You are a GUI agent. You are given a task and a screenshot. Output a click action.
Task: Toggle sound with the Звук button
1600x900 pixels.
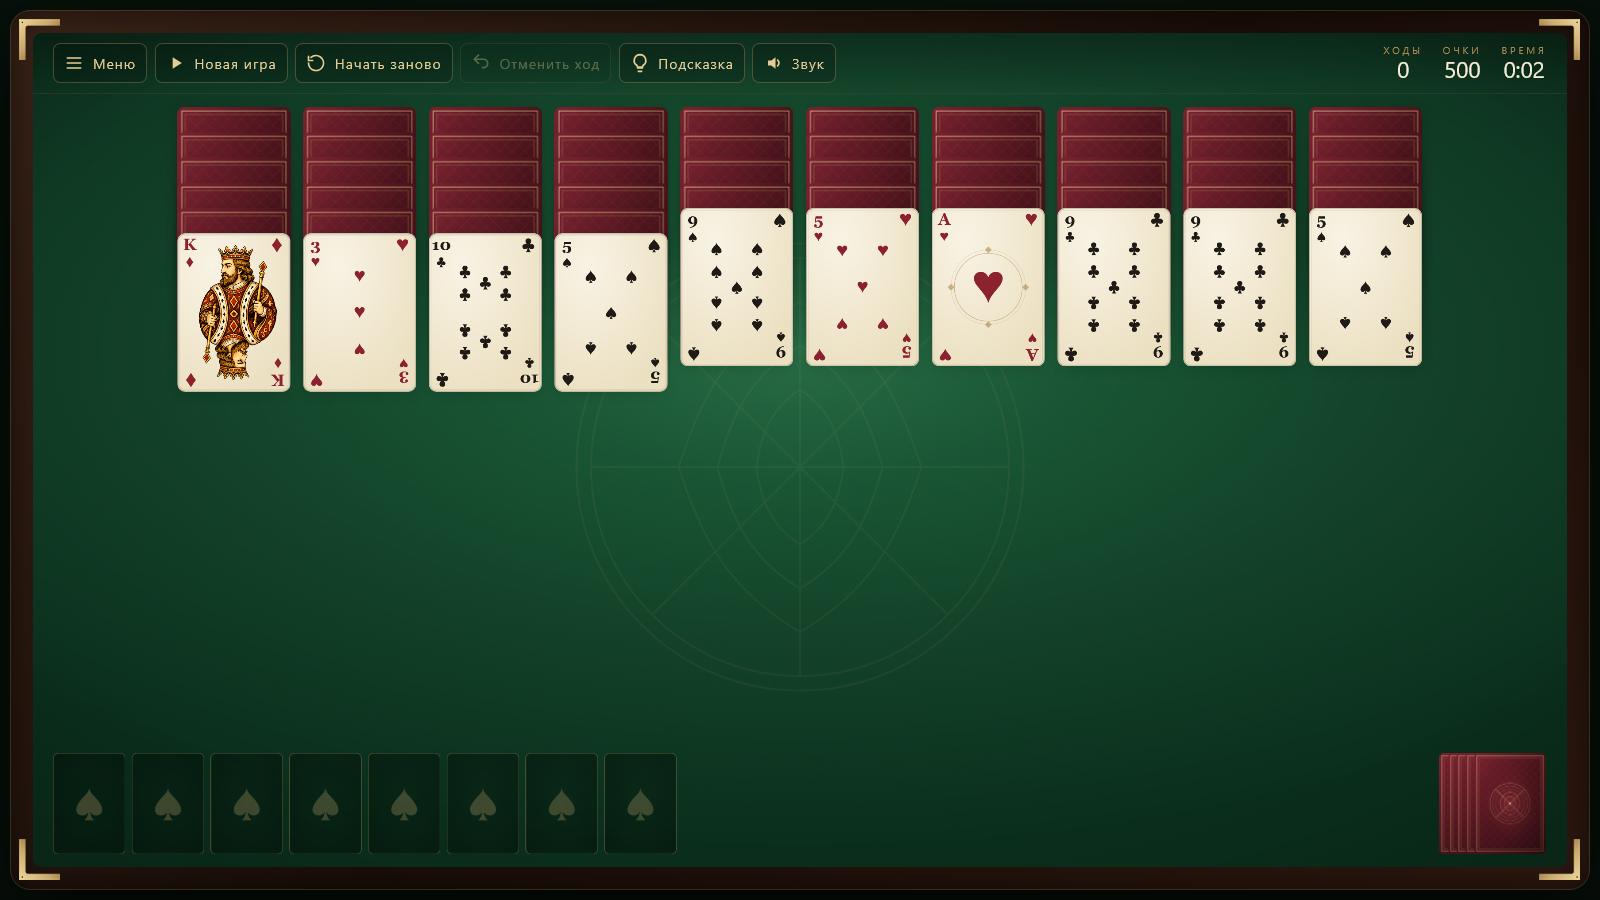[794, 63]
